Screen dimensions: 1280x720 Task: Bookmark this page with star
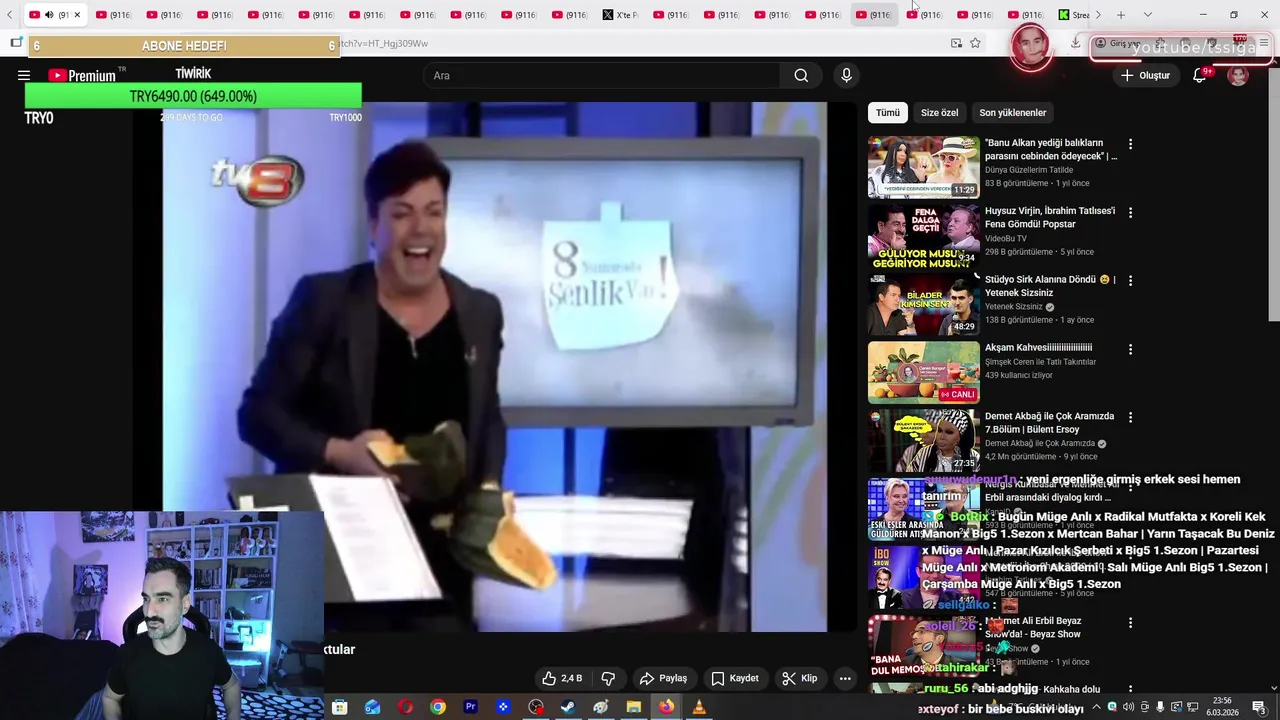pyautogui.click(x=975, y=43)
